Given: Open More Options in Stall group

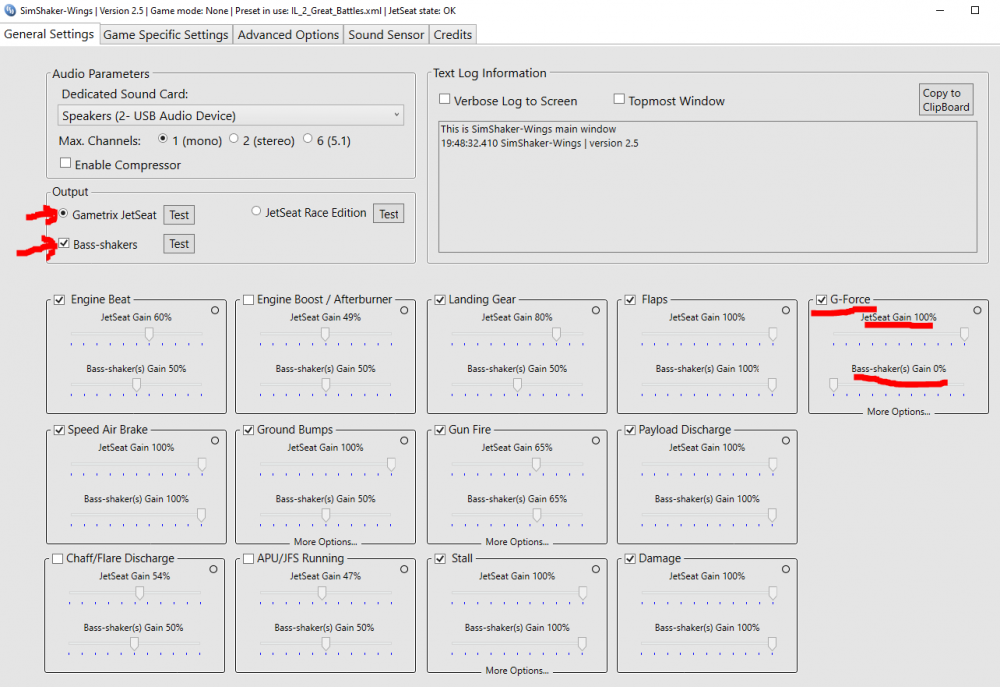Looking at the screenshot, I should tap(517, 670).
